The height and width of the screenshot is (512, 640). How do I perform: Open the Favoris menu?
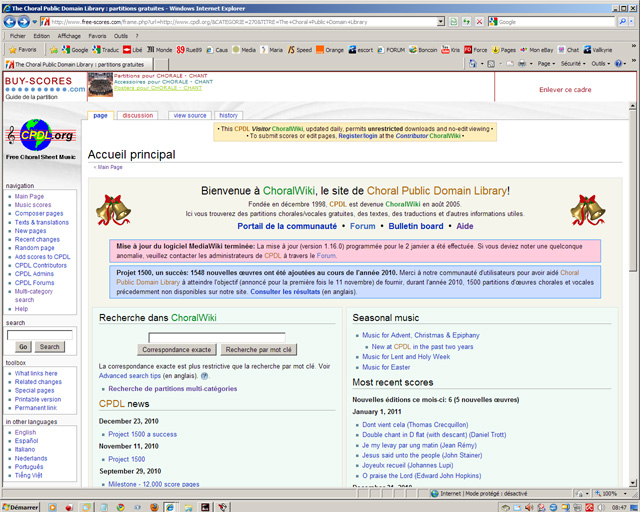pos(97,36)
